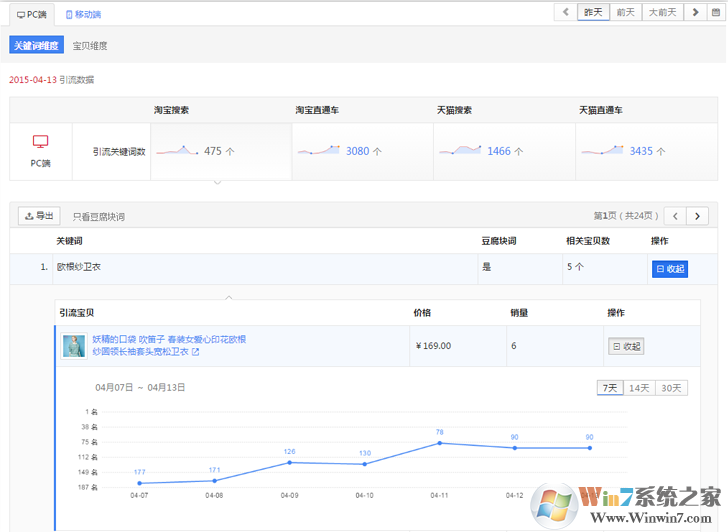Click the previous date arrow
728x532 pixels.
coord(566,12)
